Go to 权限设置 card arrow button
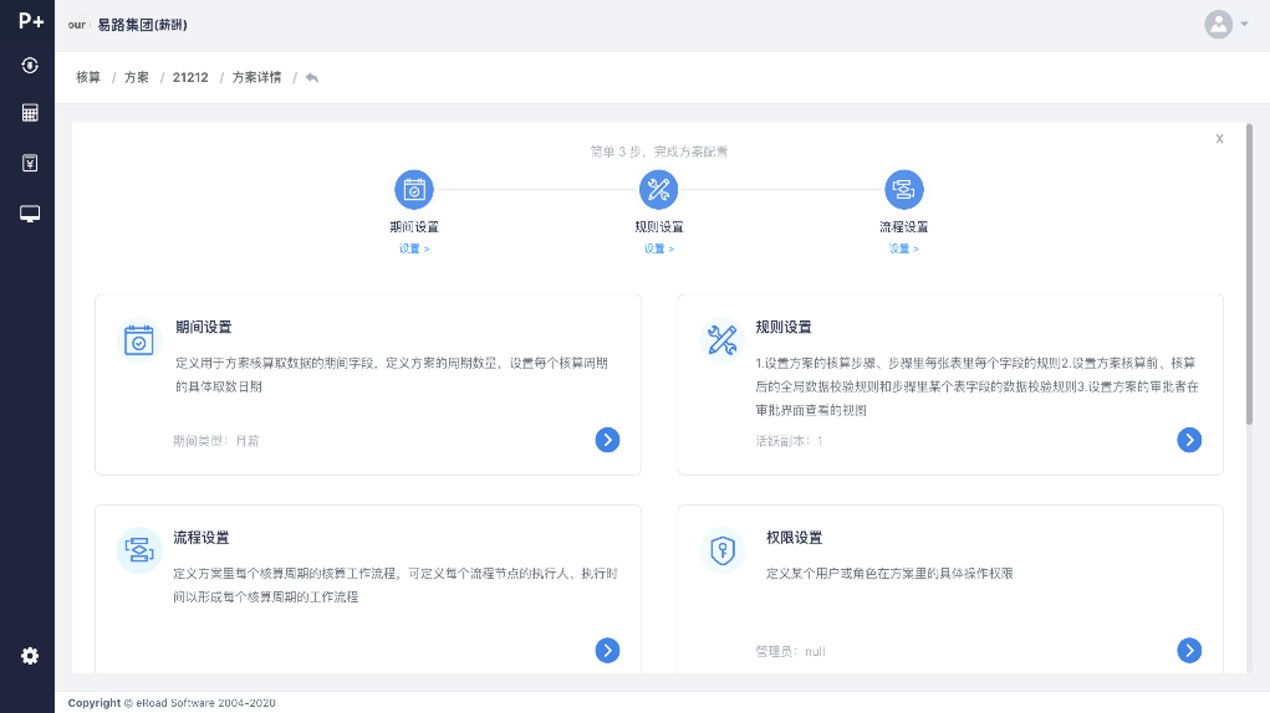 (1189, 650)
